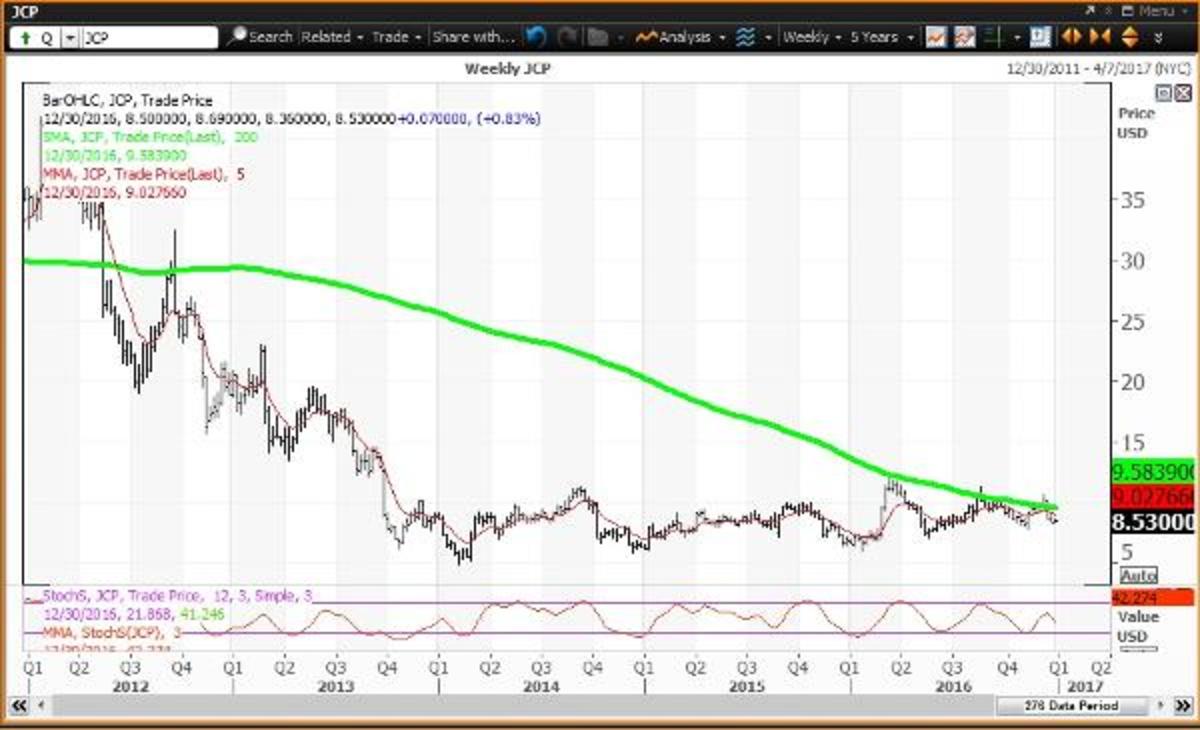
Task: Open the Weekly interval dropdown
Action: click(812, 37)
